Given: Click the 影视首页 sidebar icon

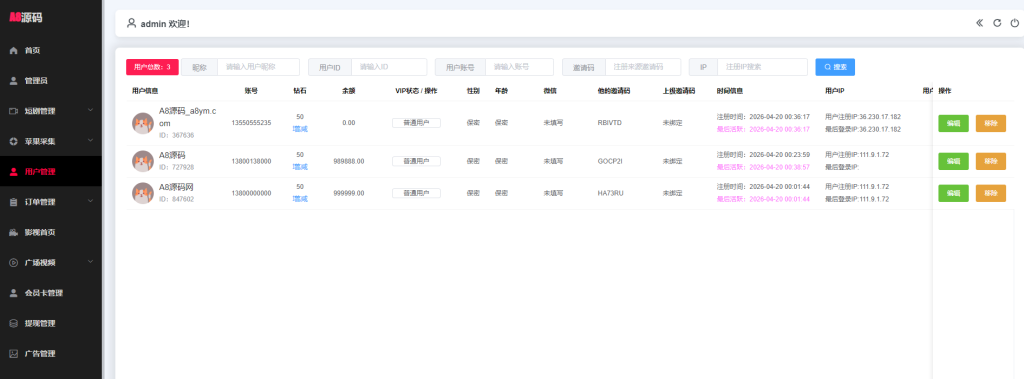Looking at the screenshot, I should [x=14, y=232].
